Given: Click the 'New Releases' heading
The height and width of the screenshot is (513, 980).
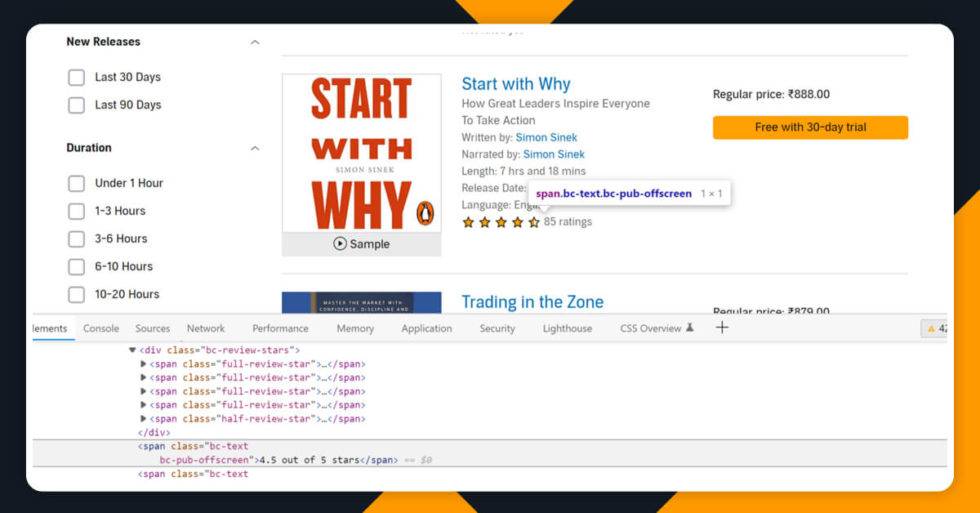Looking at the screenshot, I should pyautogui.click(x=103, y=42).
